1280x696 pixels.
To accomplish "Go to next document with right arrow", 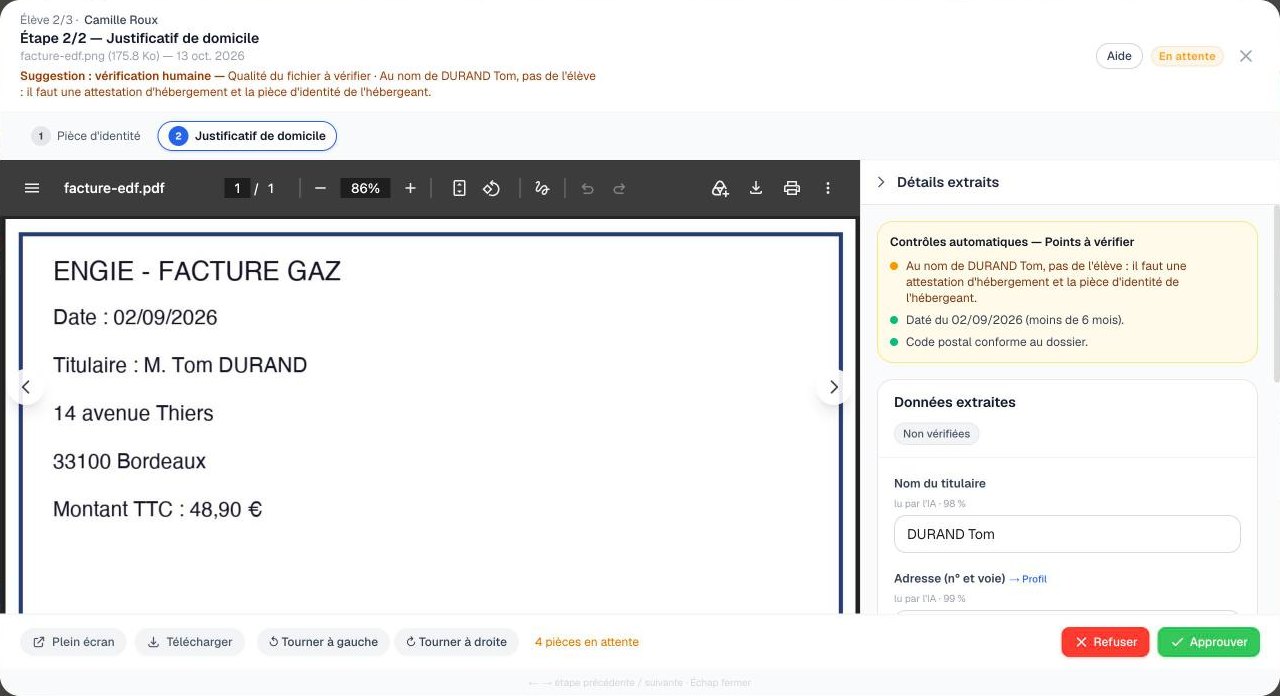I will [834, 387].
